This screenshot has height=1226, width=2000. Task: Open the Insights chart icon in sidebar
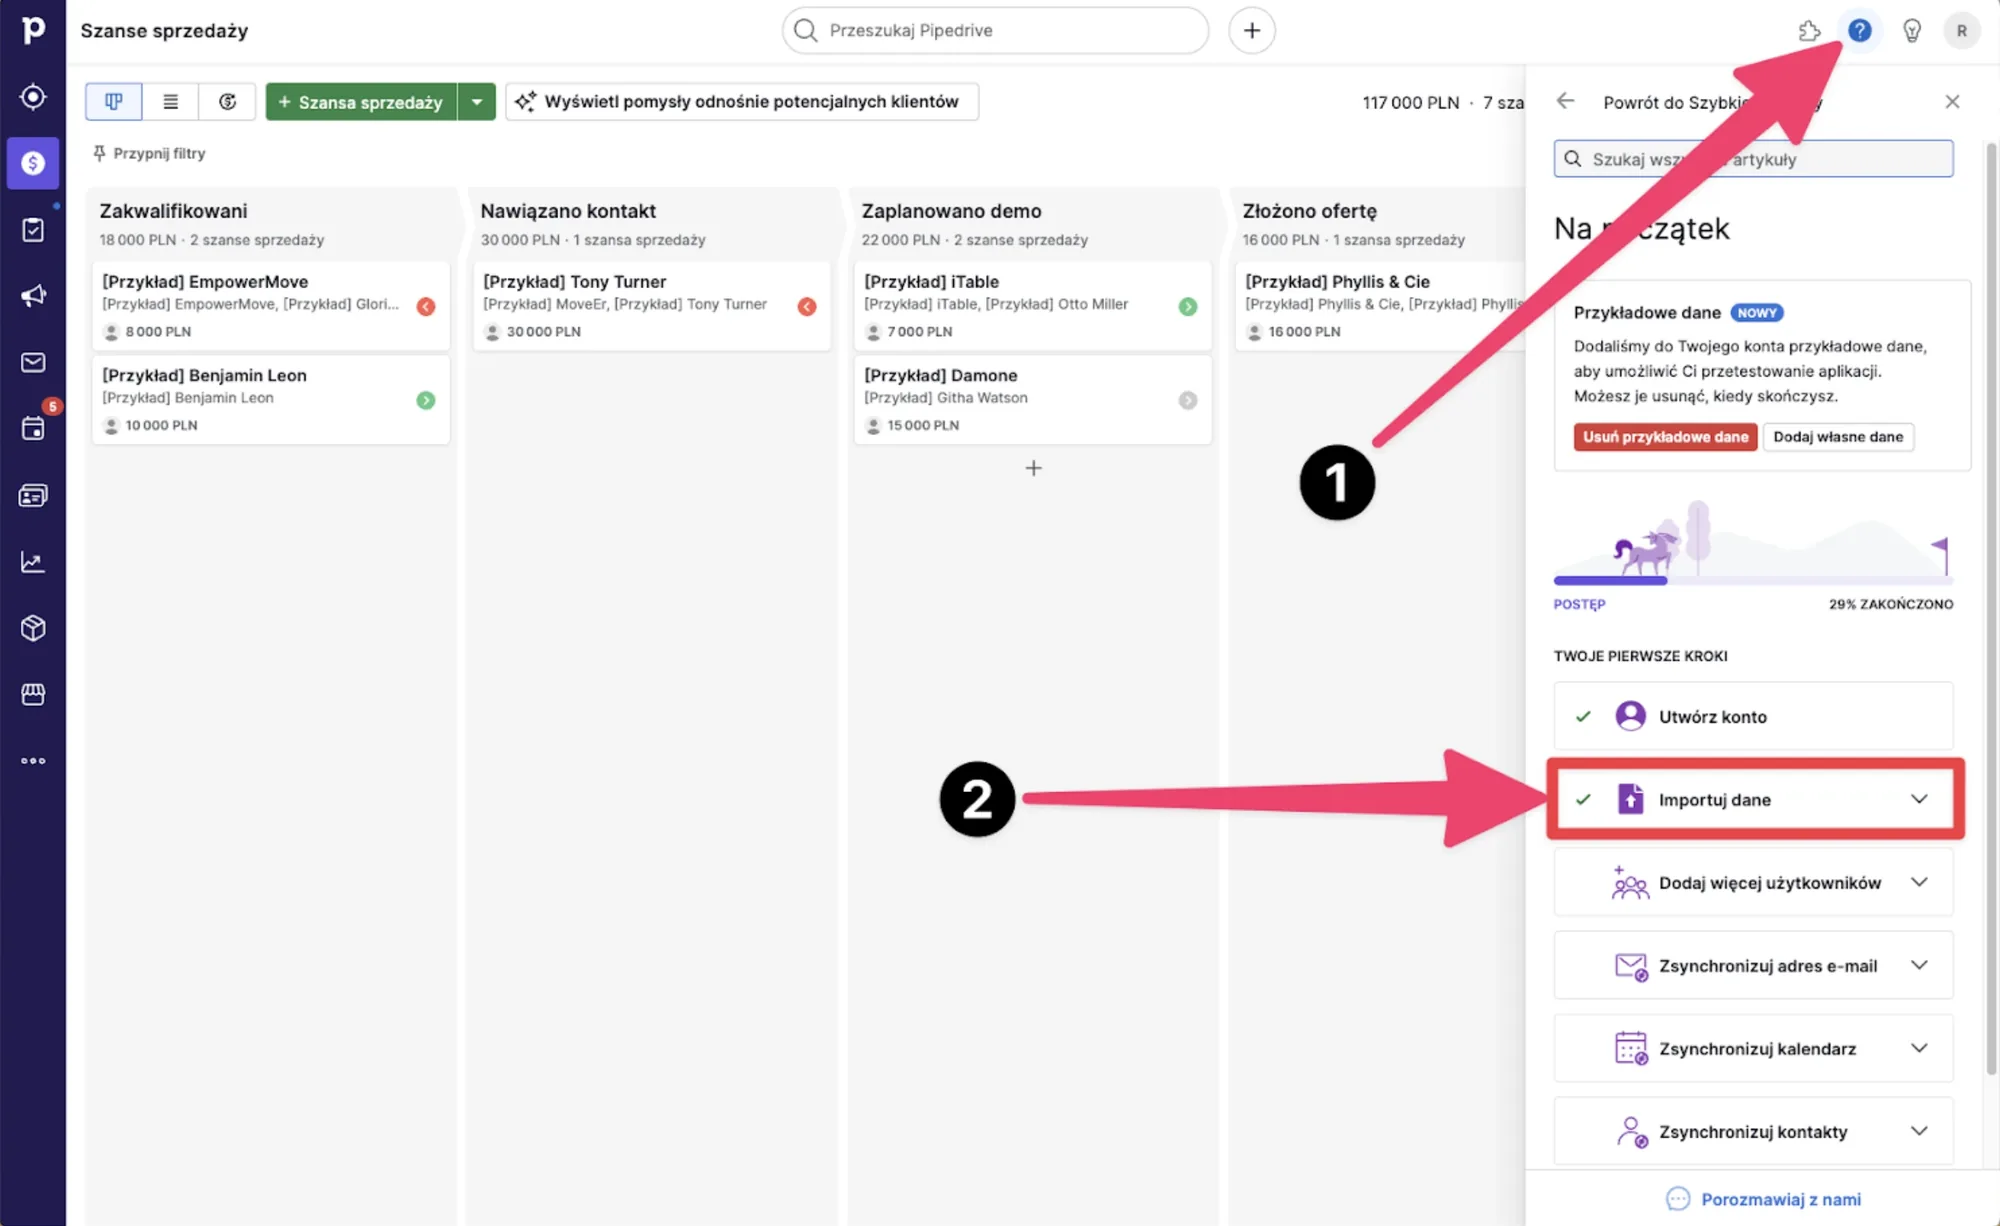click(33, 562)
